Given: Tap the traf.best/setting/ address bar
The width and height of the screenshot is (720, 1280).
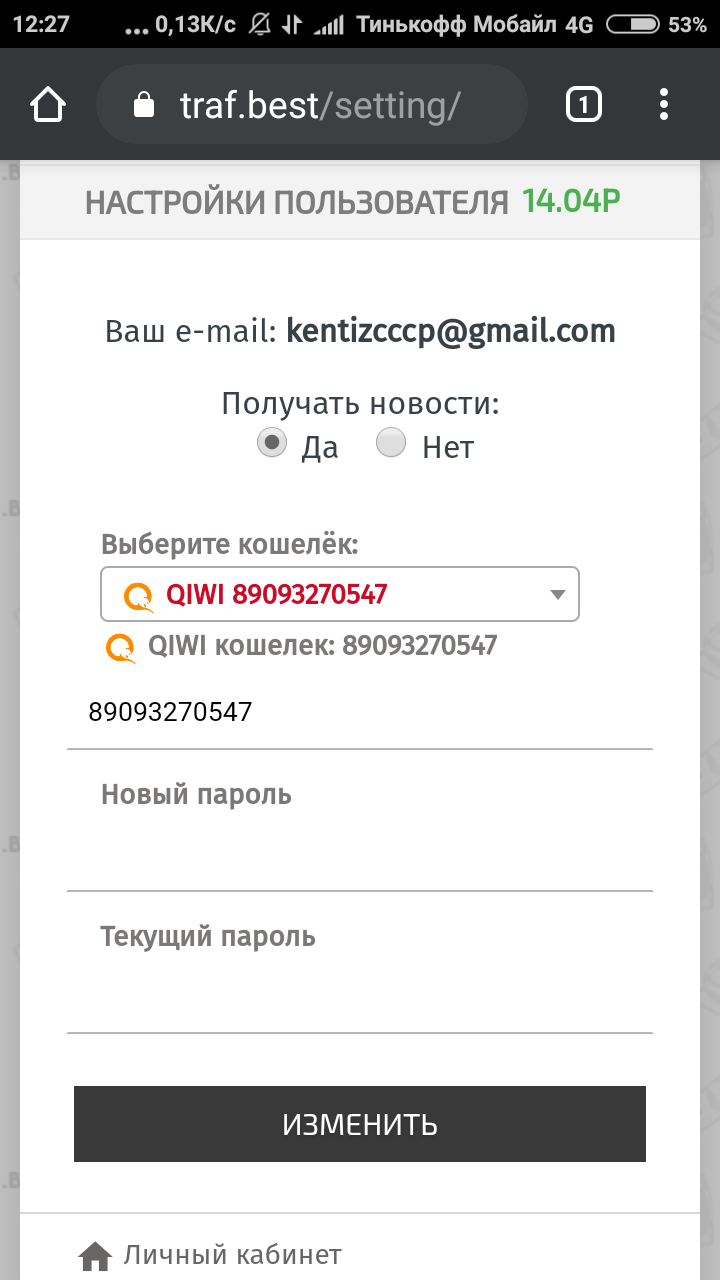Looking at the screenshot, I should pos(311,105).
